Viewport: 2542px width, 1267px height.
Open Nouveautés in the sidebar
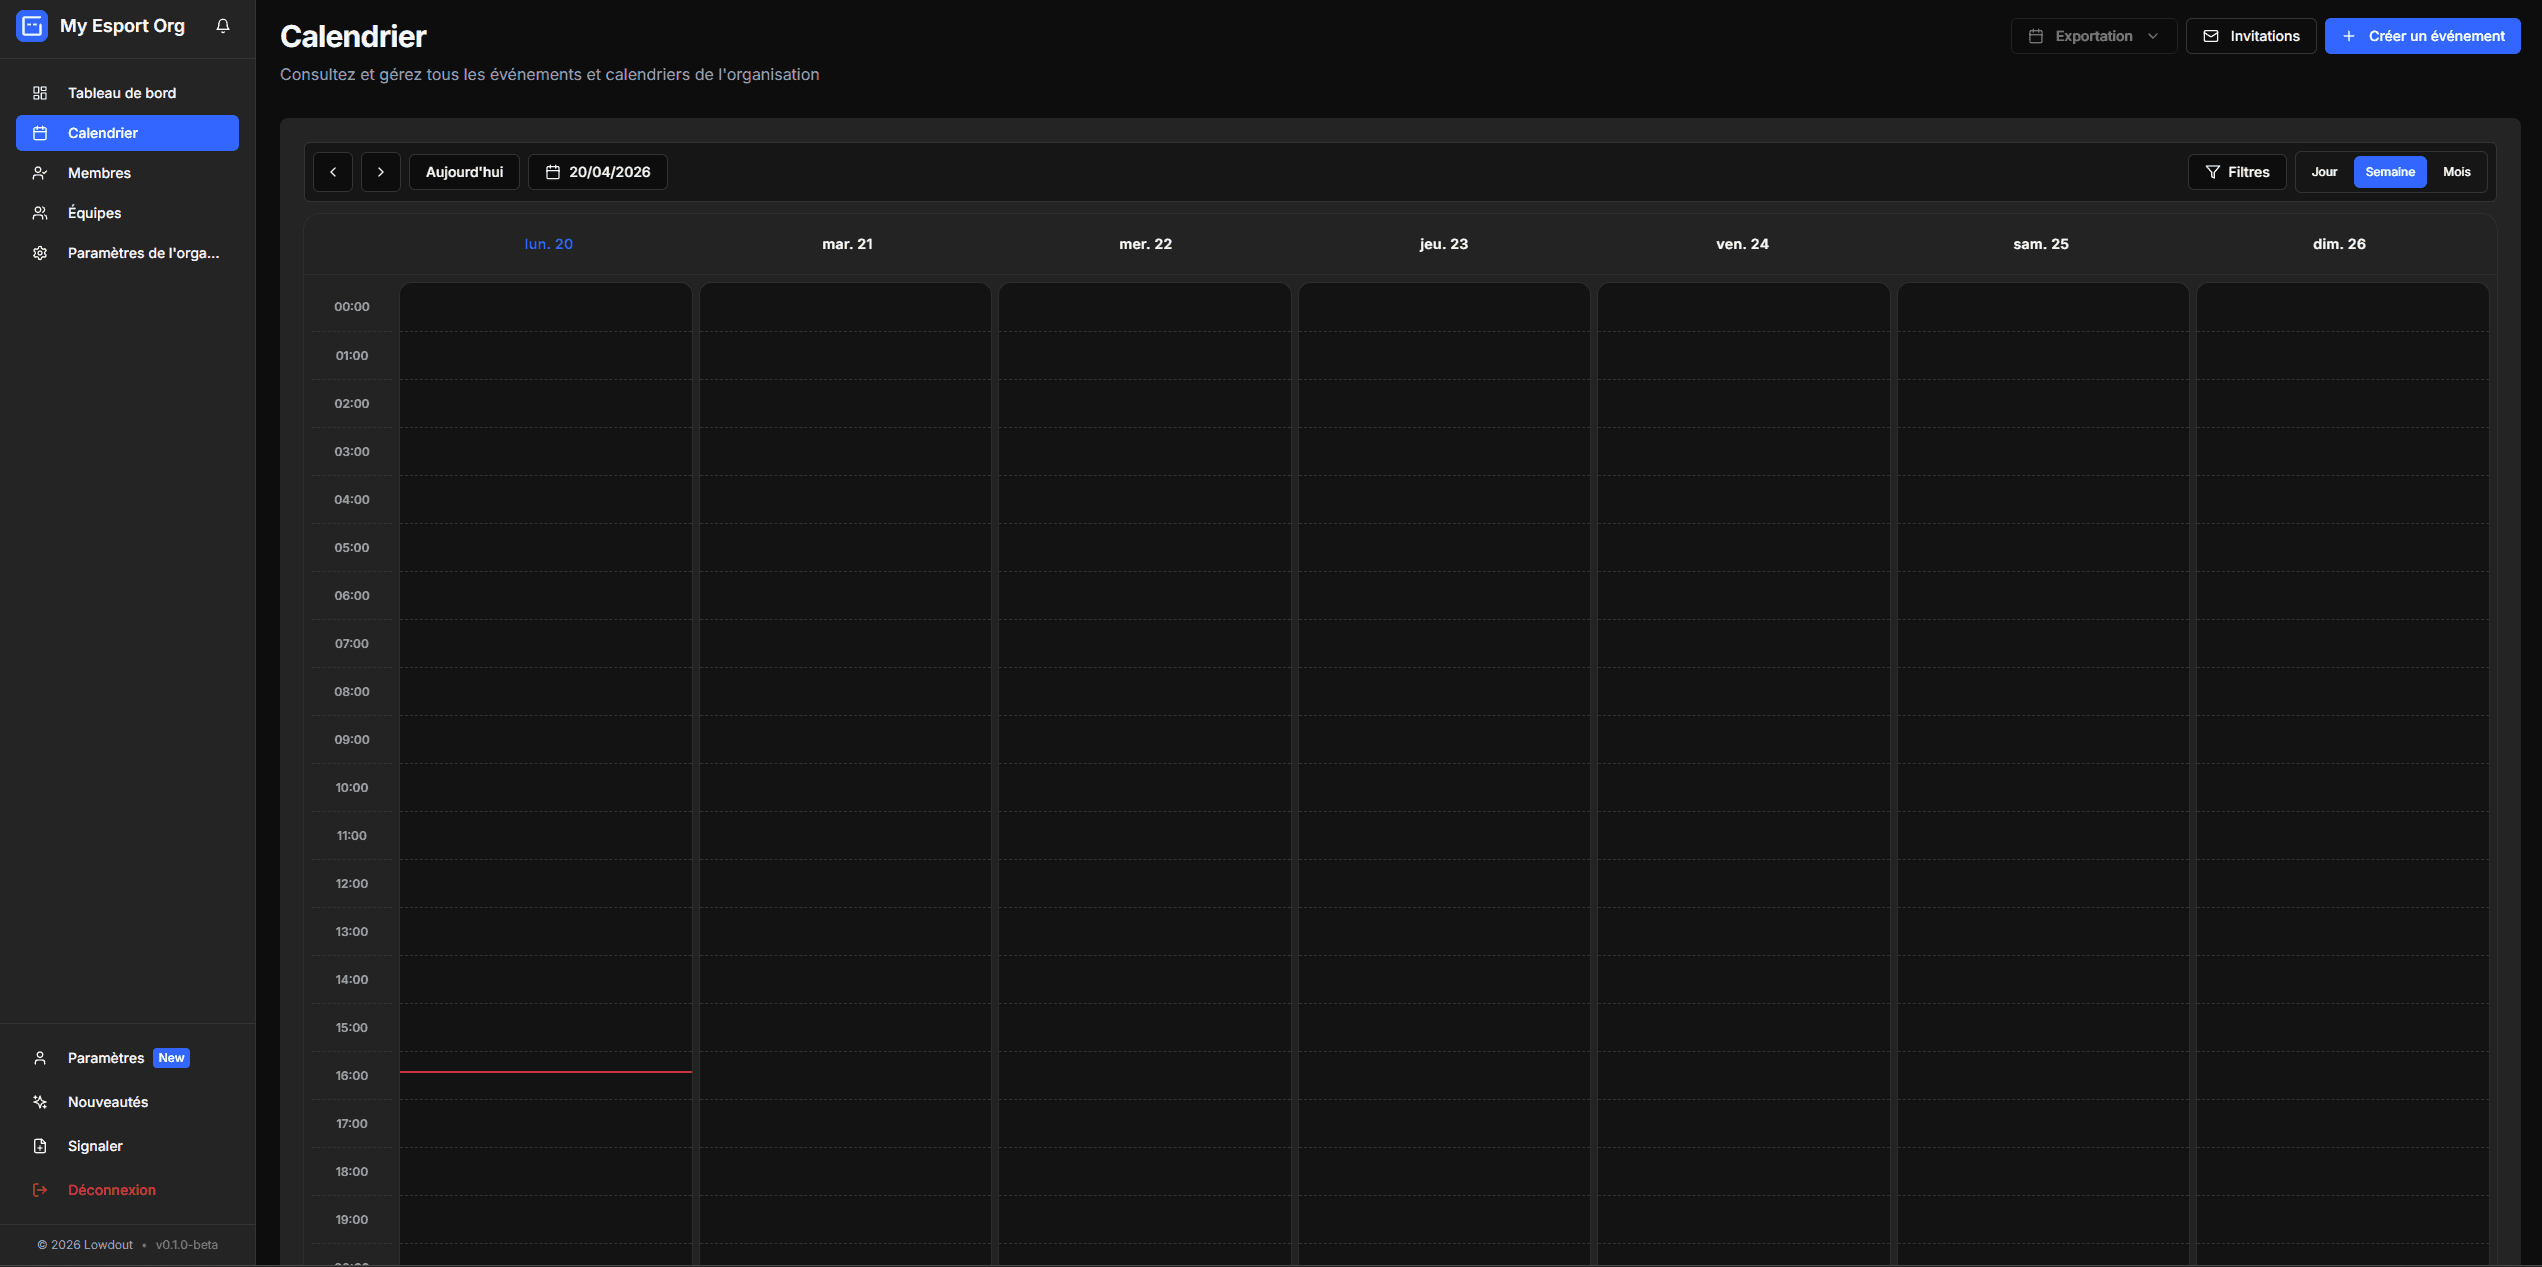107,1102
